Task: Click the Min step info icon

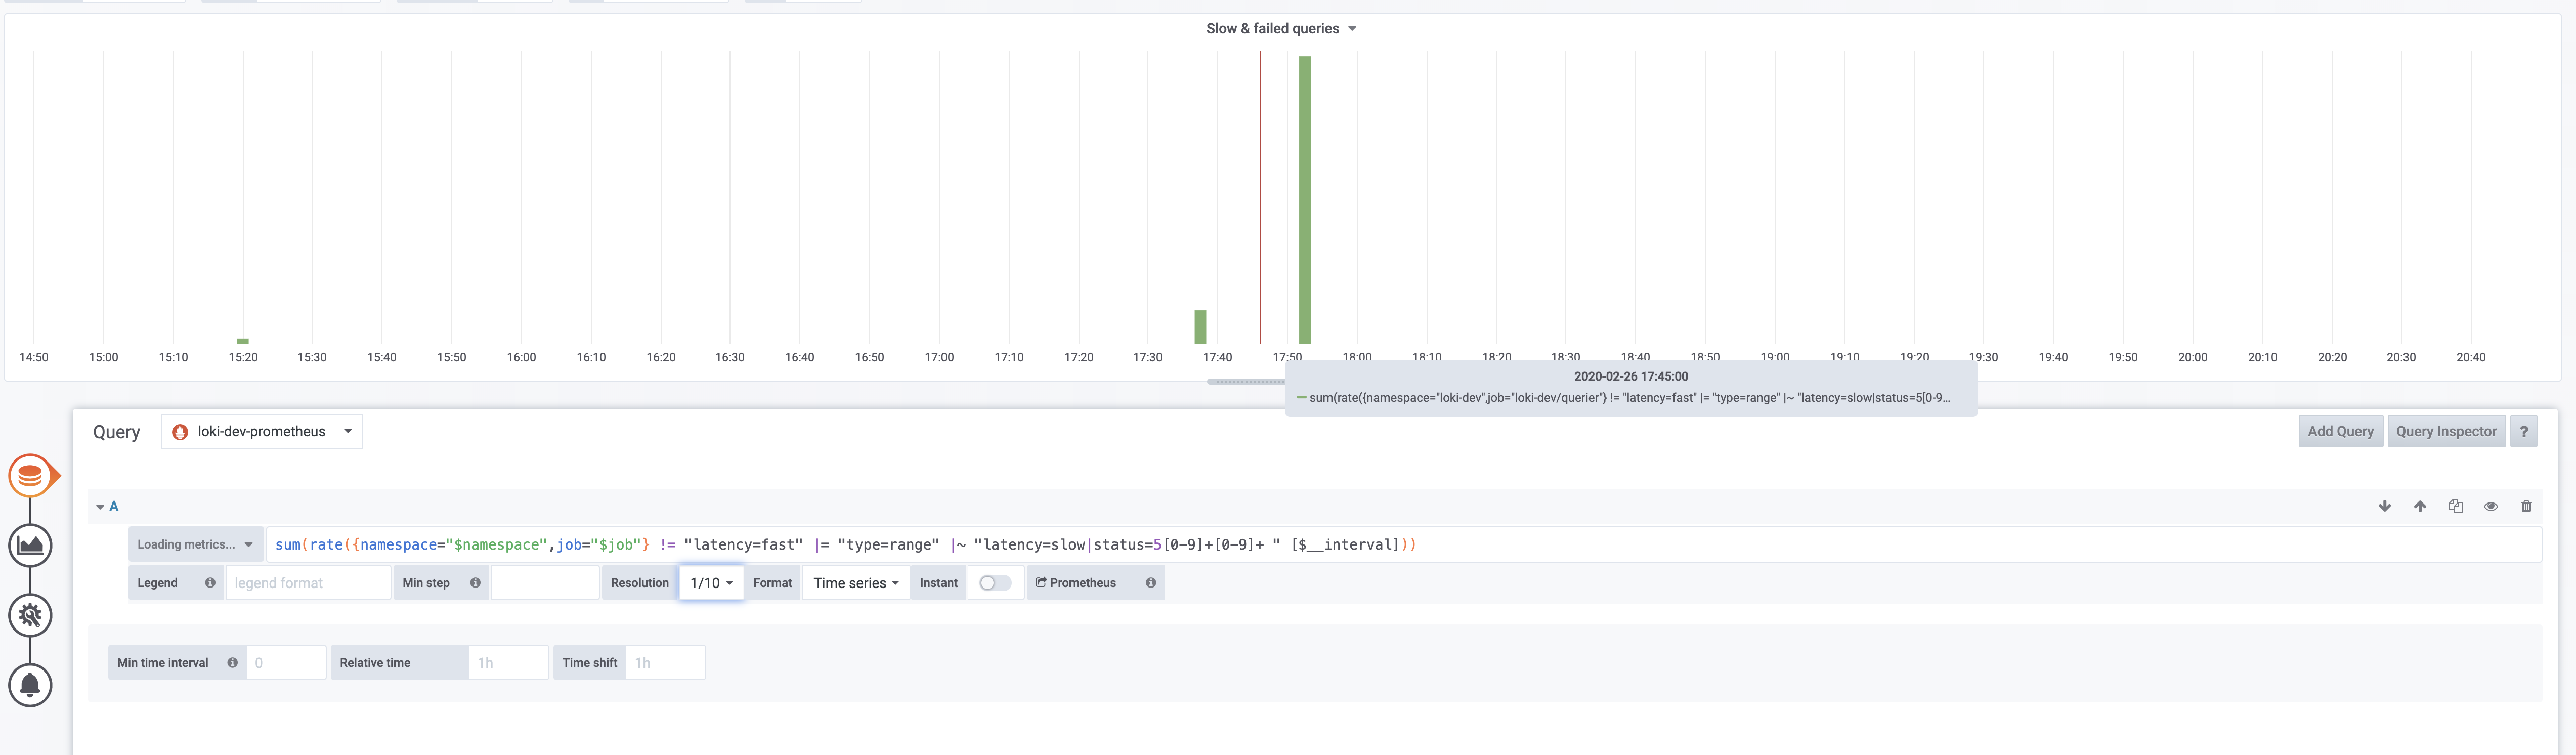Action: (475, 583)
